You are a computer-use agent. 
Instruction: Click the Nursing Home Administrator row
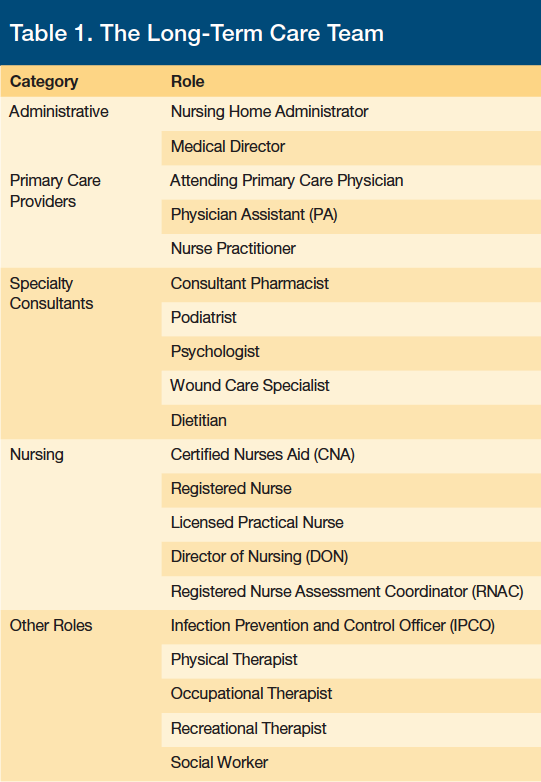coord(351,114)
